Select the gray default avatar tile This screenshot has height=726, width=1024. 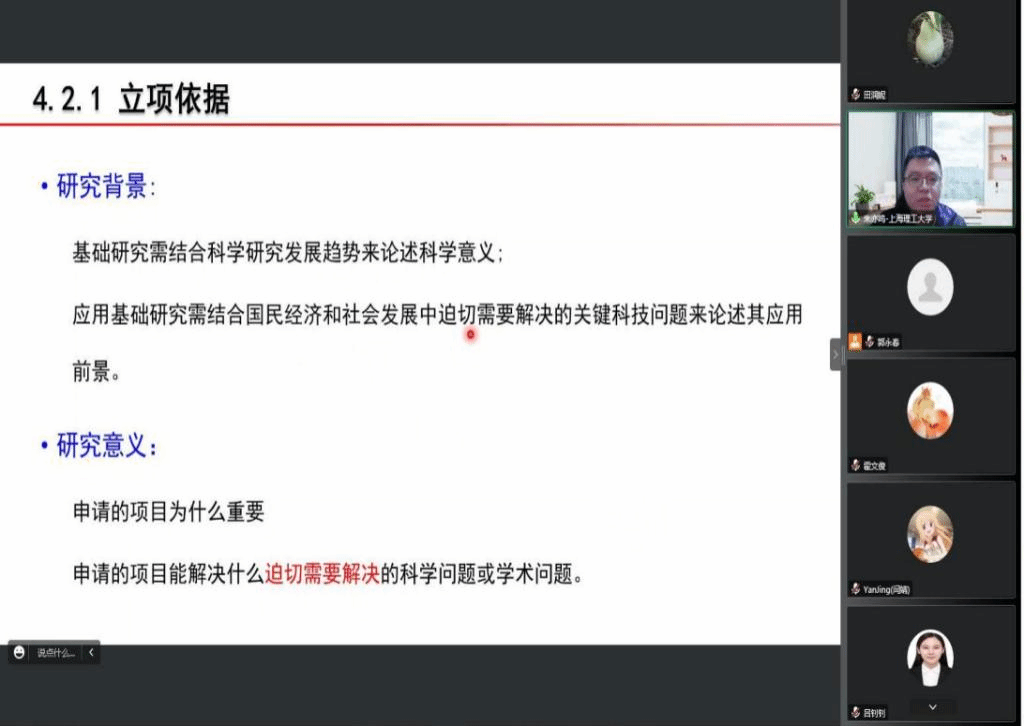pyautogui.click(x=930, y=288)
